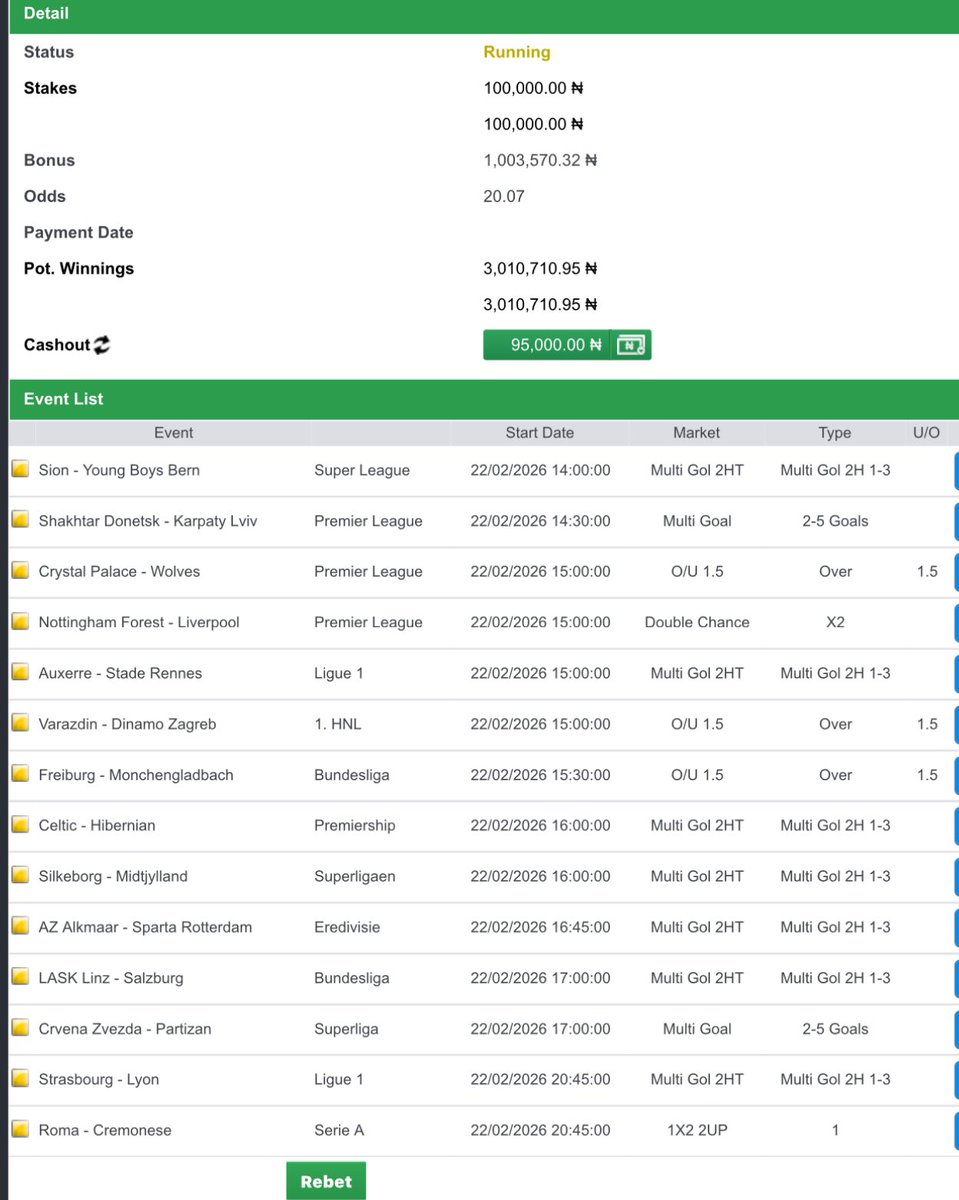Click the Premiership league for Celtic - Hibernian
Screen dimensions: 959x1200
point(355,825)
